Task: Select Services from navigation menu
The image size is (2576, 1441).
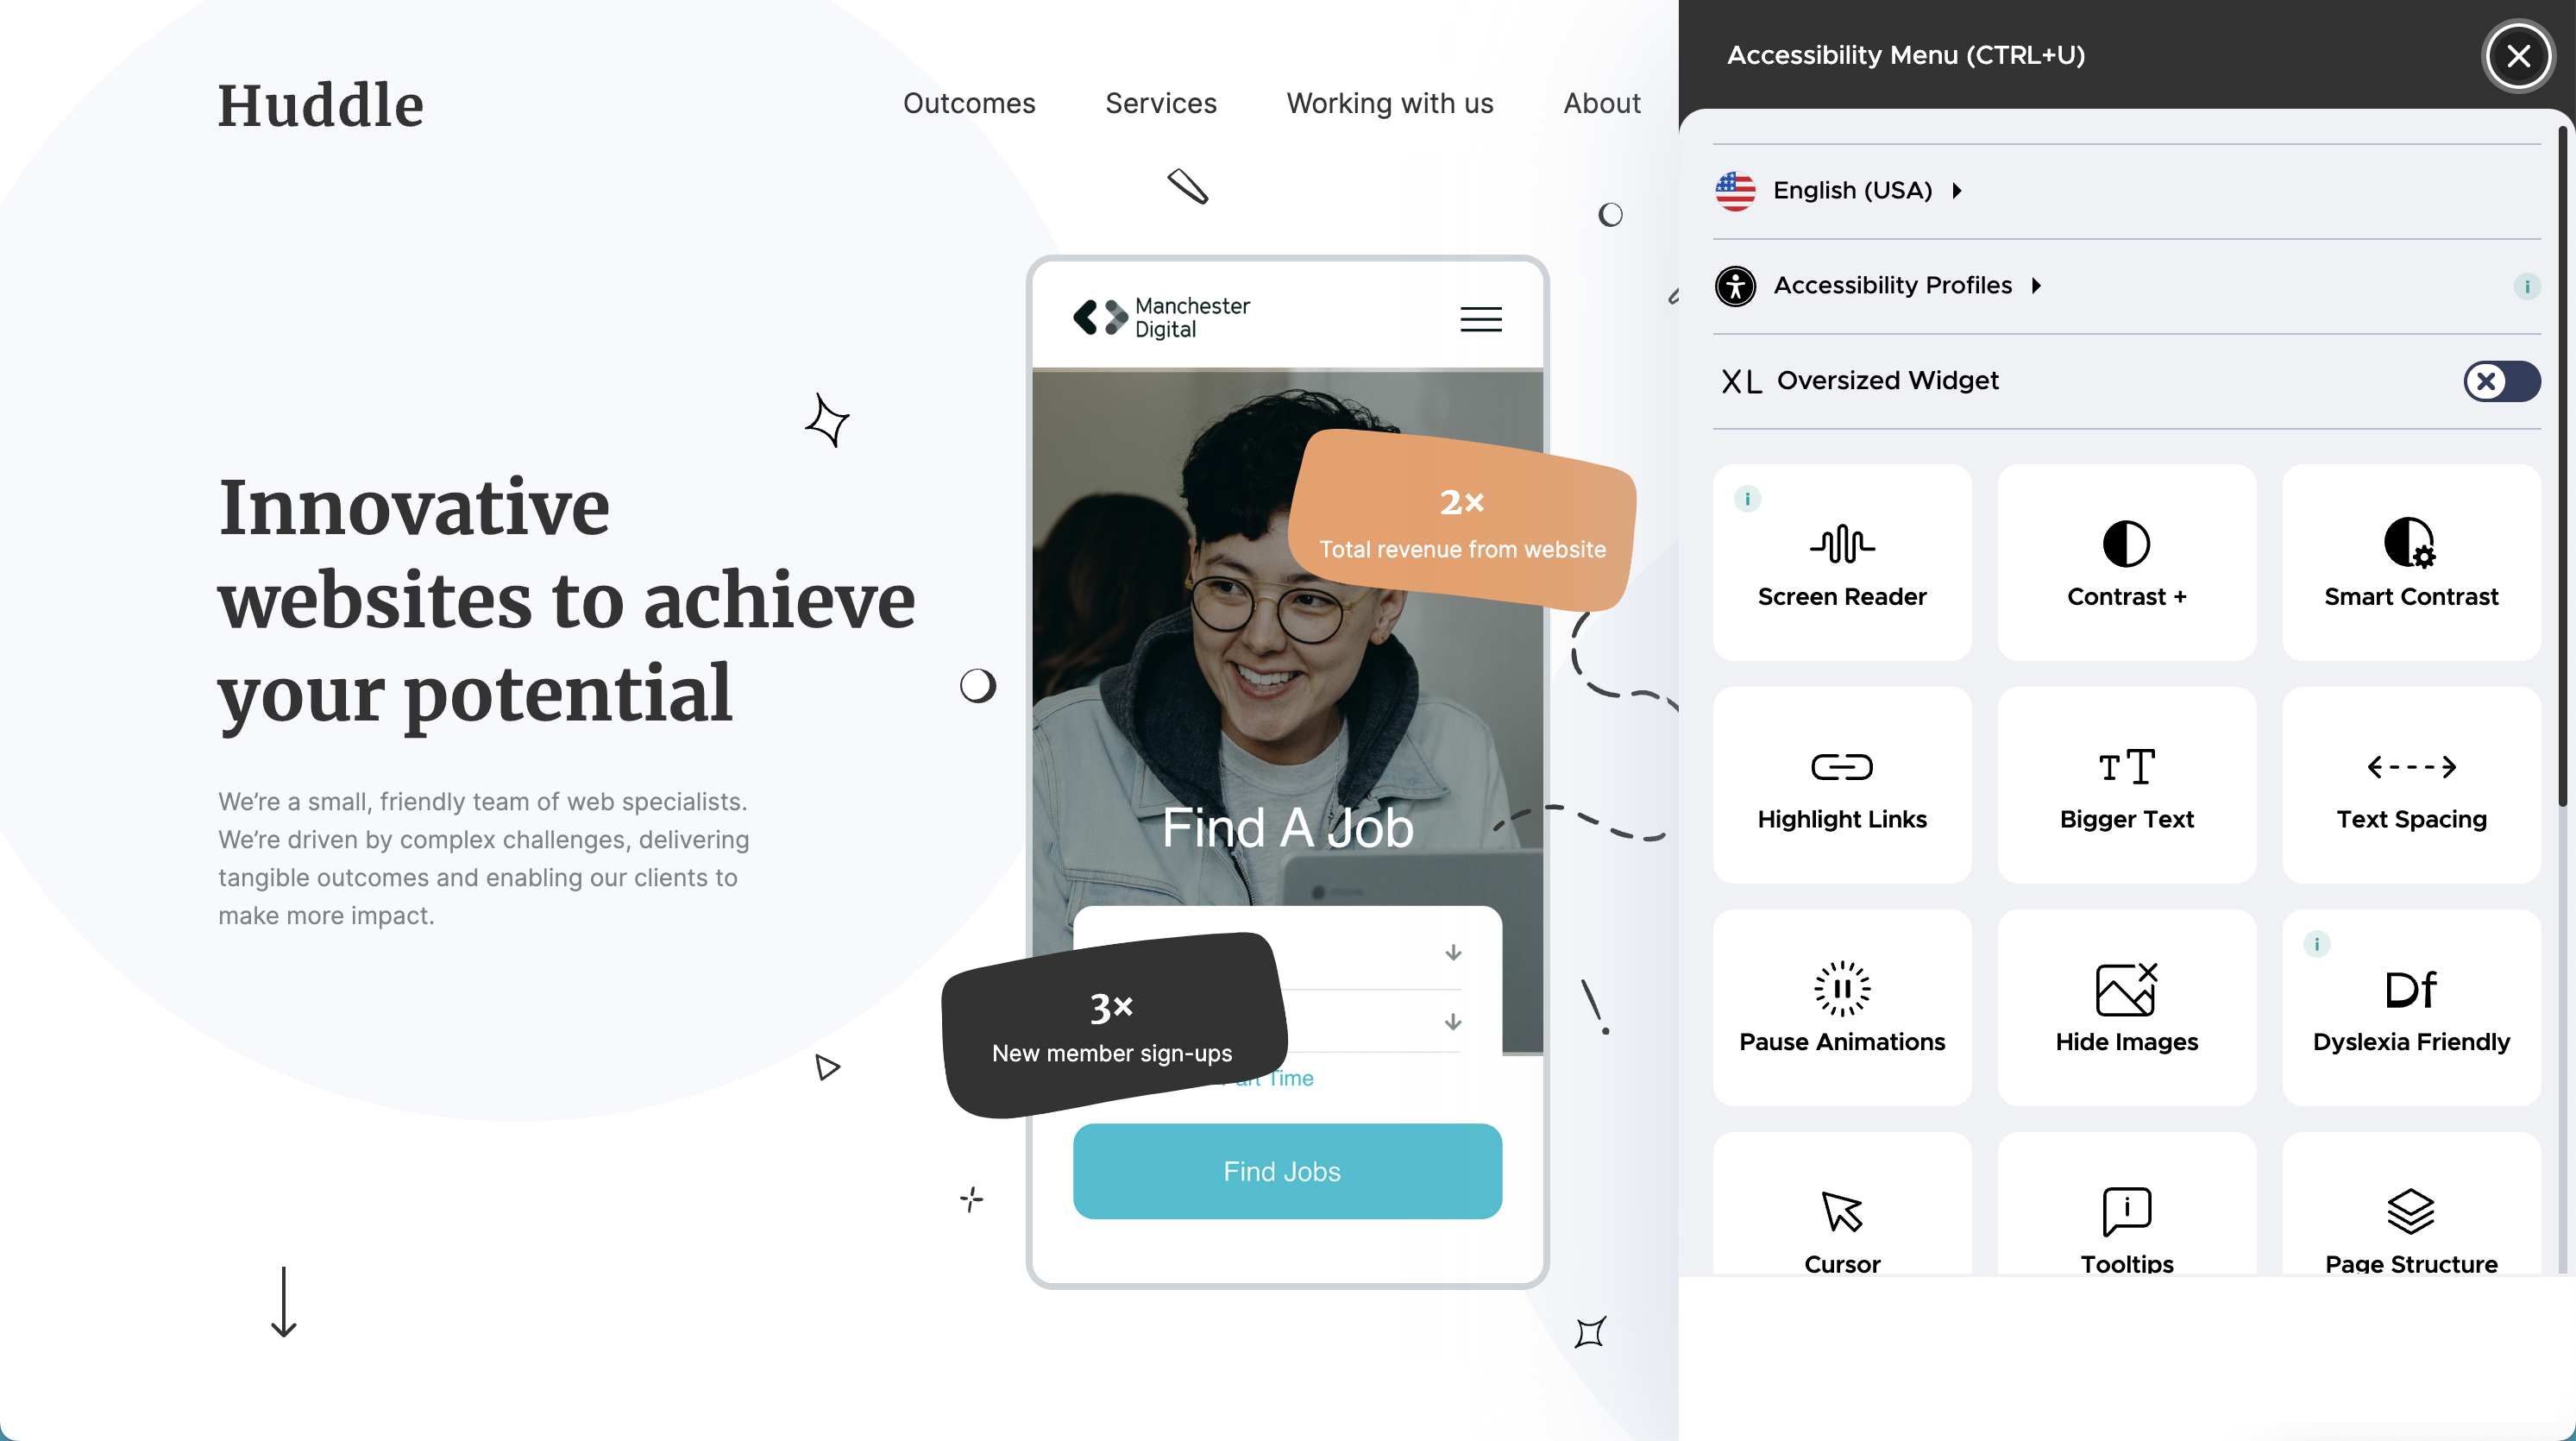Action: [1160, 103]
